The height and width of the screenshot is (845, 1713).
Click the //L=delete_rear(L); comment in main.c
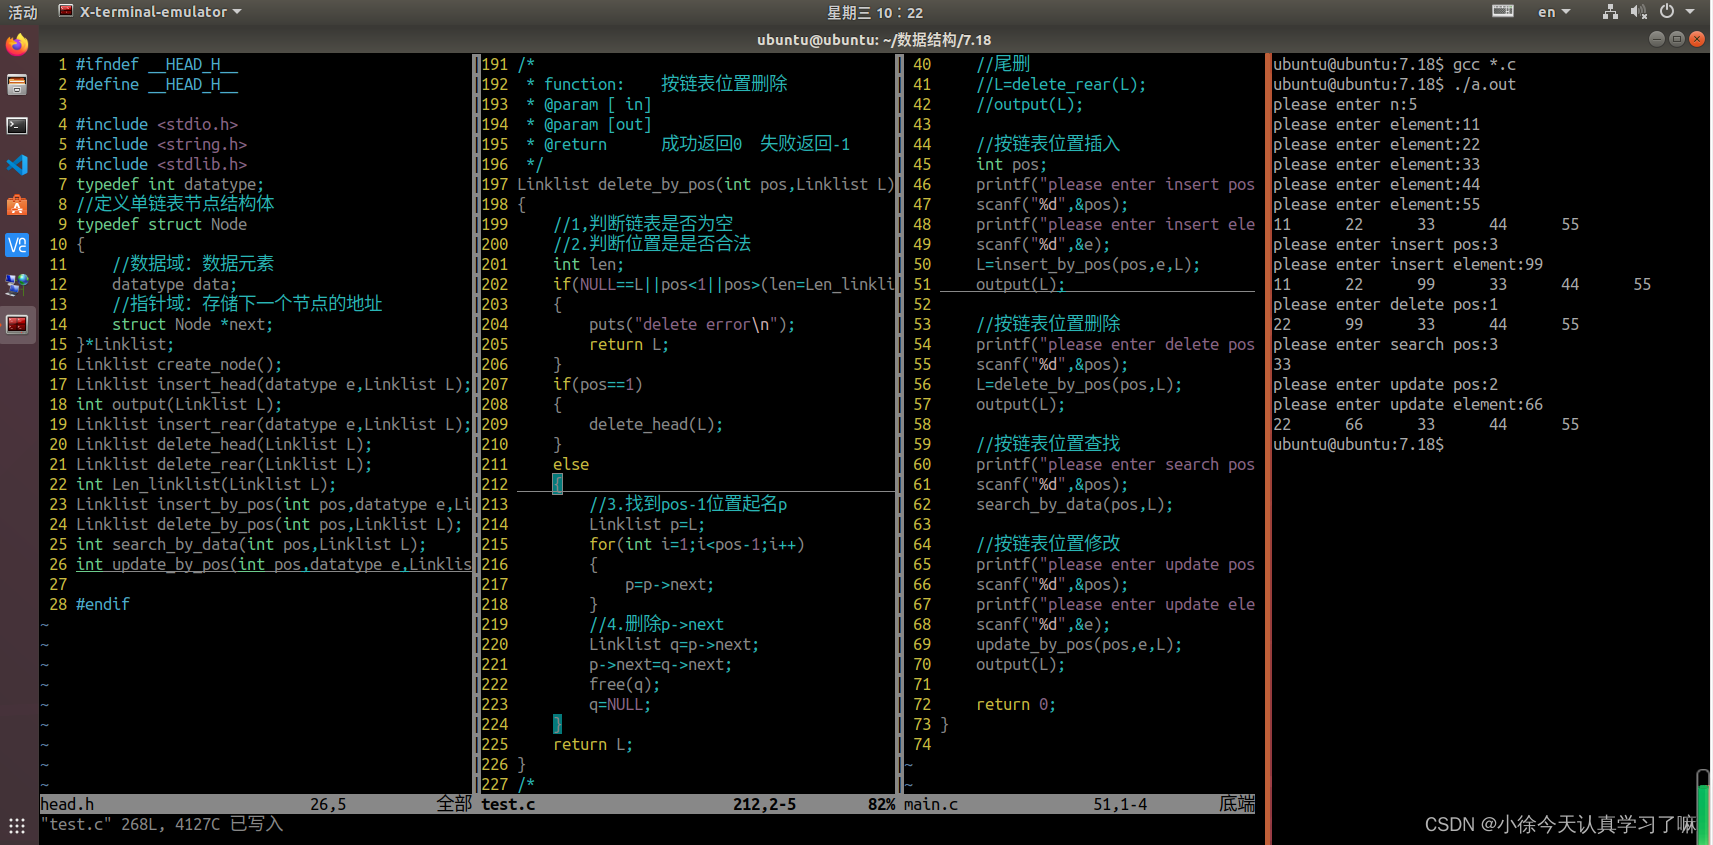1061,84
